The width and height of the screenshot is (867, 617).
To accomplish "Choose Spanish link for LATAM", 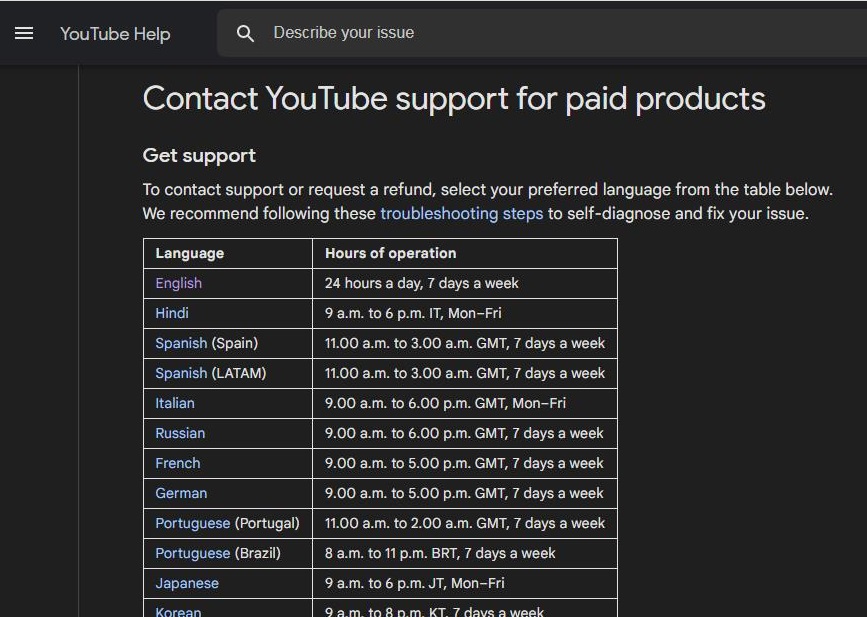I will click(181, 373).
